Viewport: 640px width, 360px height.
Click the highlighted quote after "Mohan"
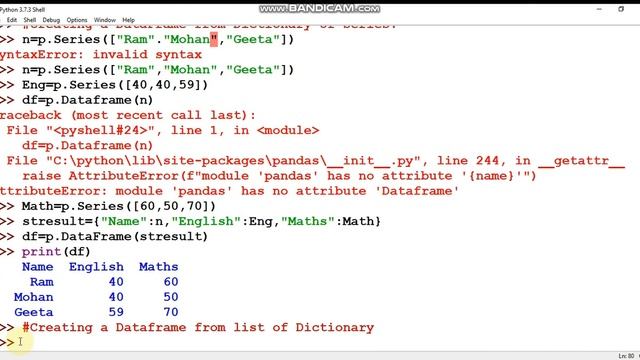coord(214,40)
